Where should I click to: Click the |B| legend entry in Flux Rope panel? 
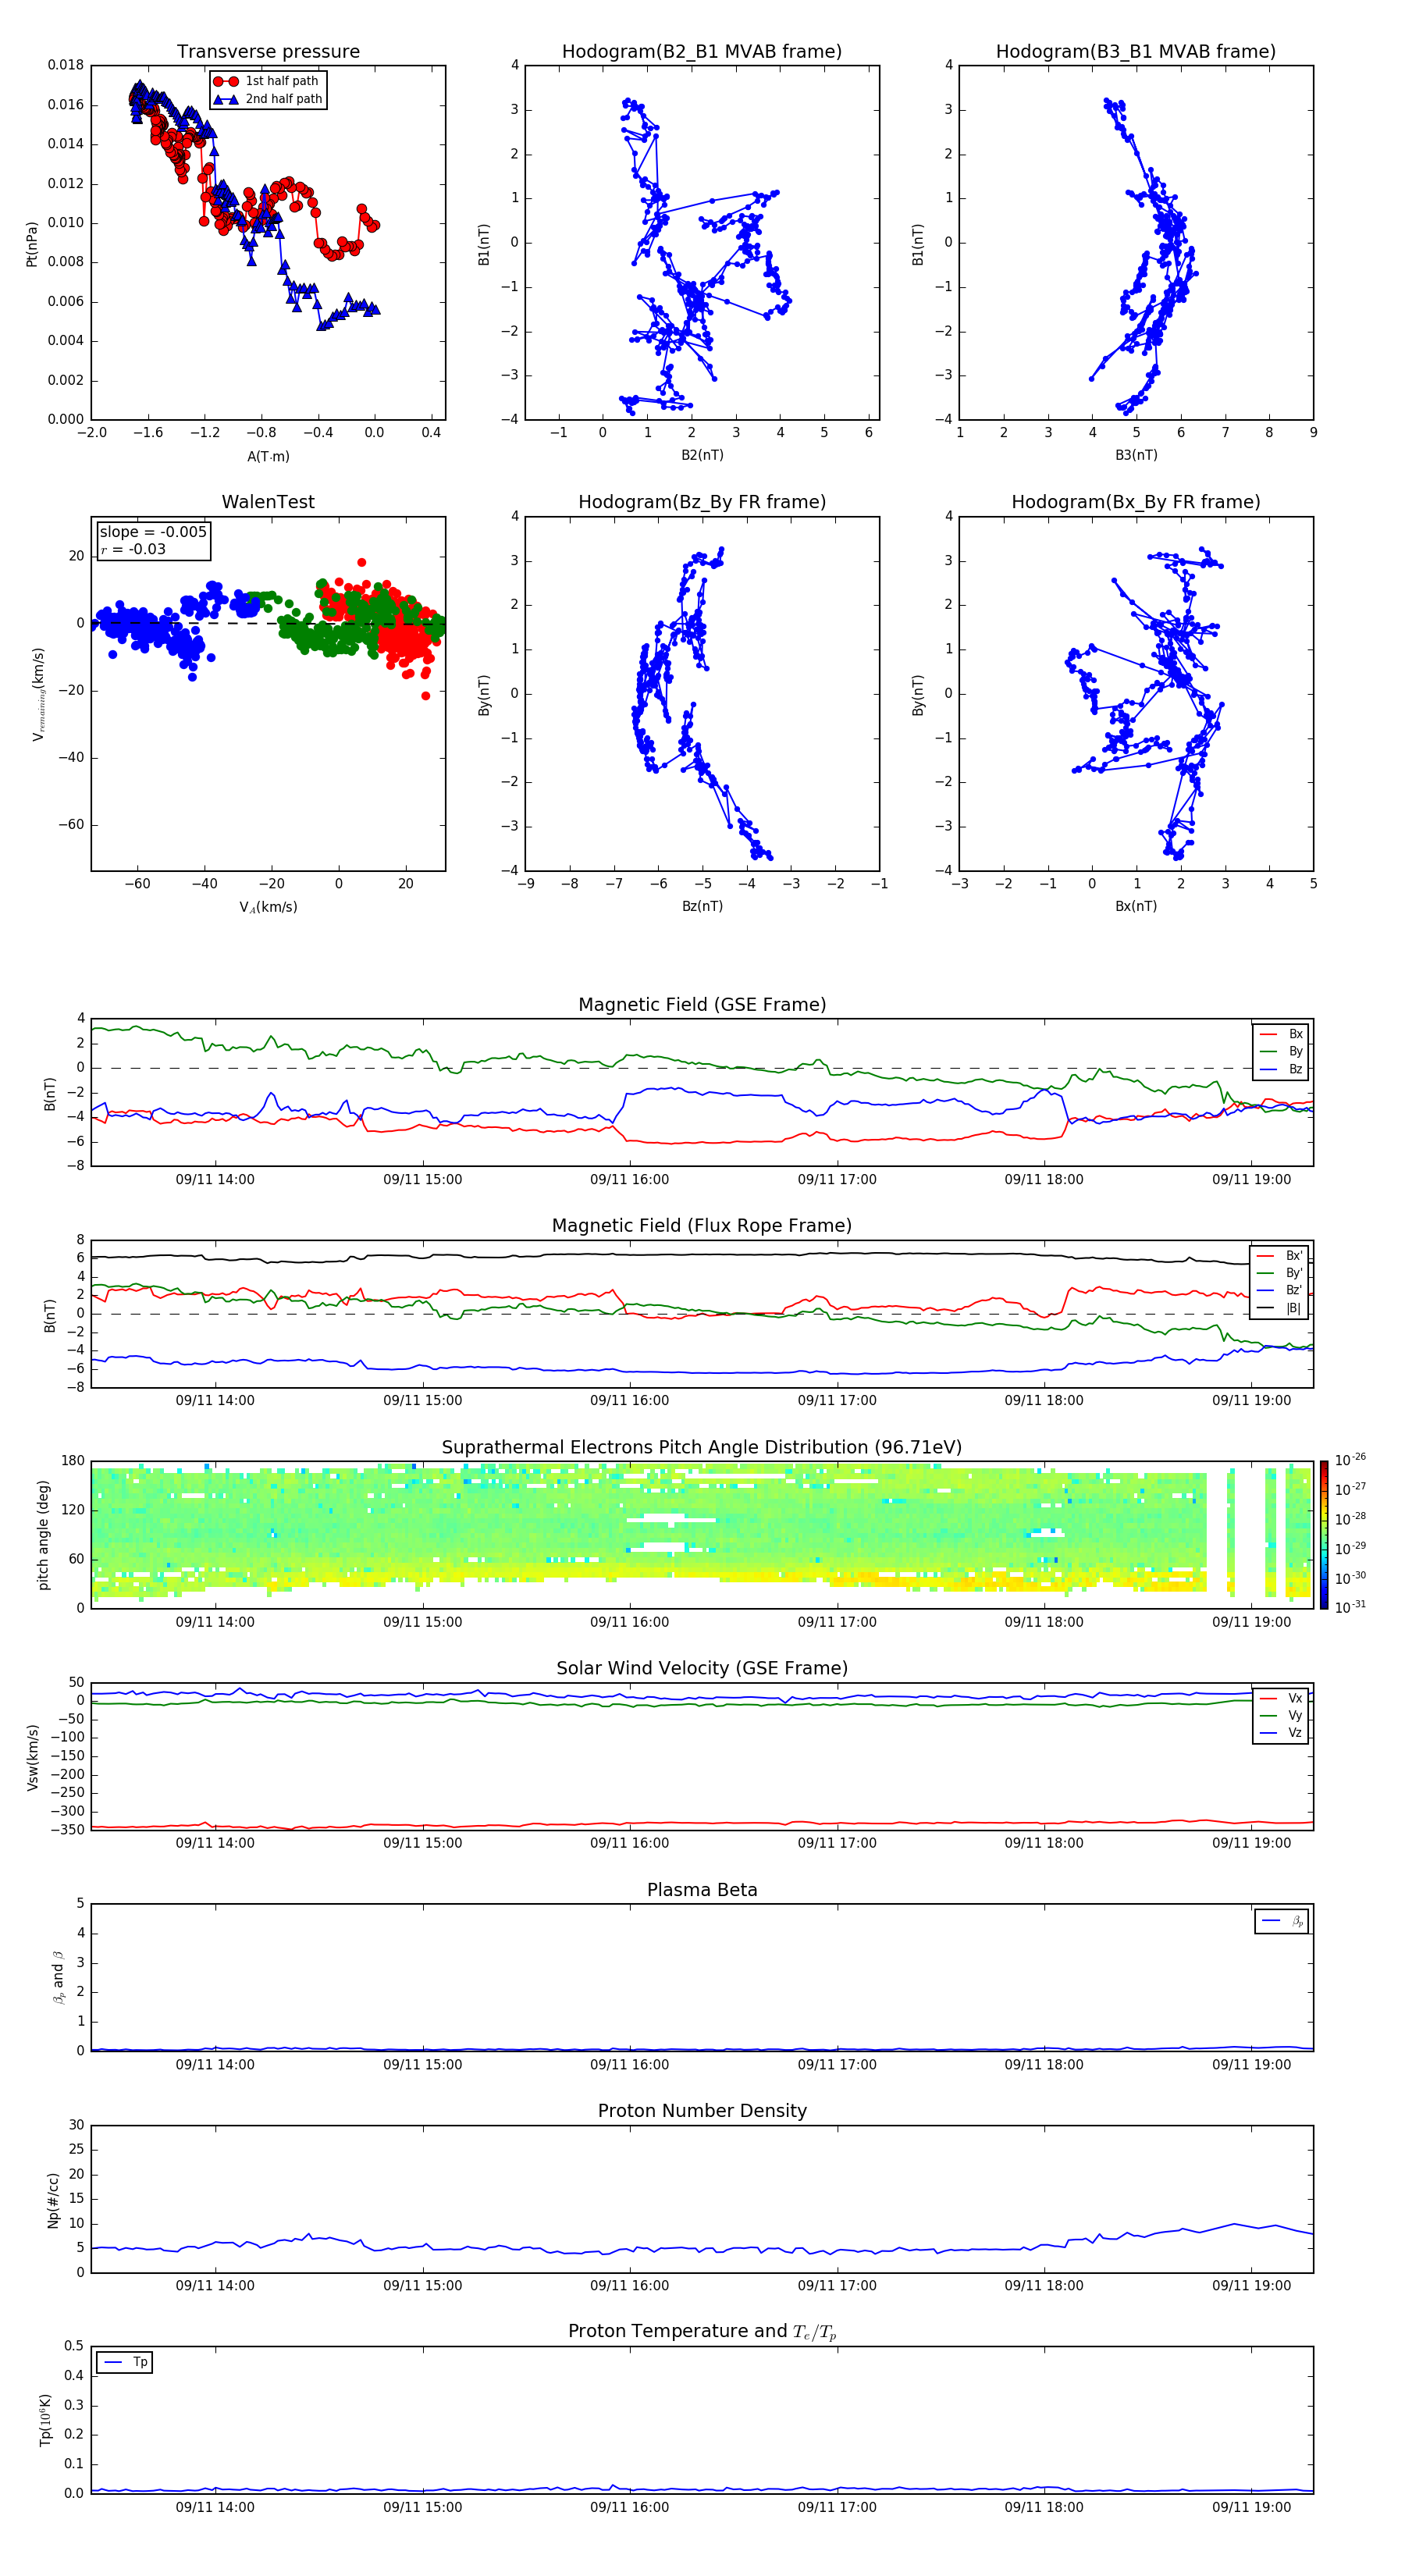coord(1280,1308)
